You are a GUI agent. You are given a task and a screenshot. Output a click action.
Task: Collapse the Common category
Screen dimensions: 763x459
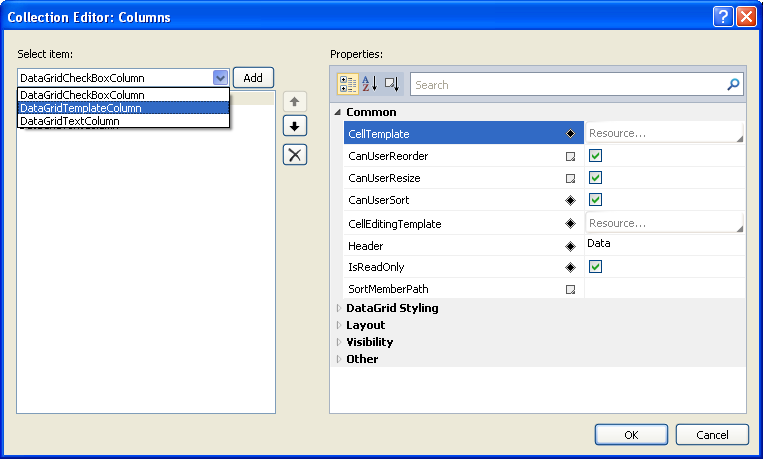click(338, 112)
